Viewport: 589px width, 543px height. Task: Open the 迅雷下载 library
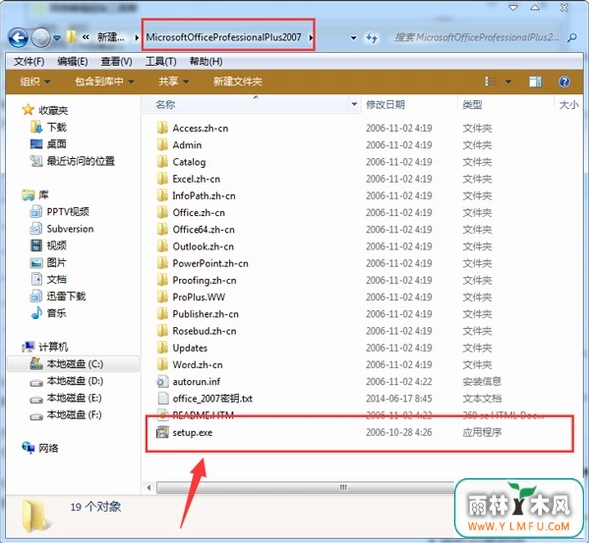click(66, 296)
